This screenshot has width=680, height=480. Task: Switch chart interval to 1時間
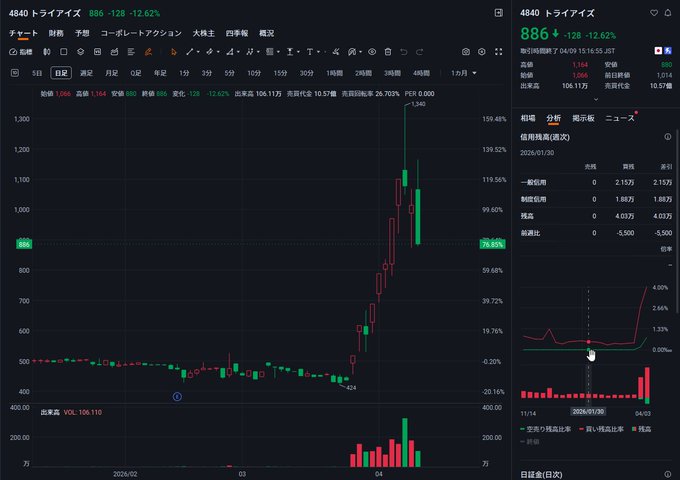(334, 73)
